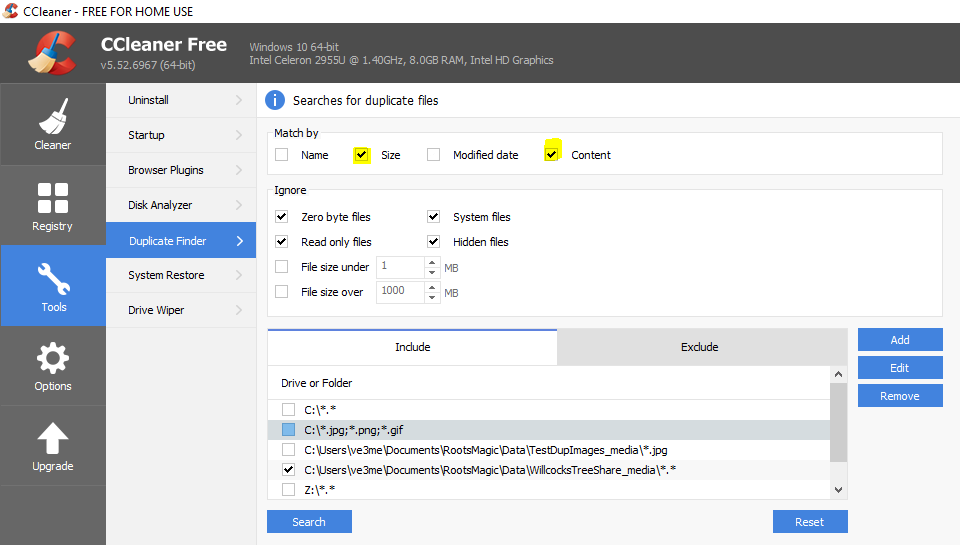Start the duplicate Search
Viewport: 960px width, 545px height.
point(309,522)
